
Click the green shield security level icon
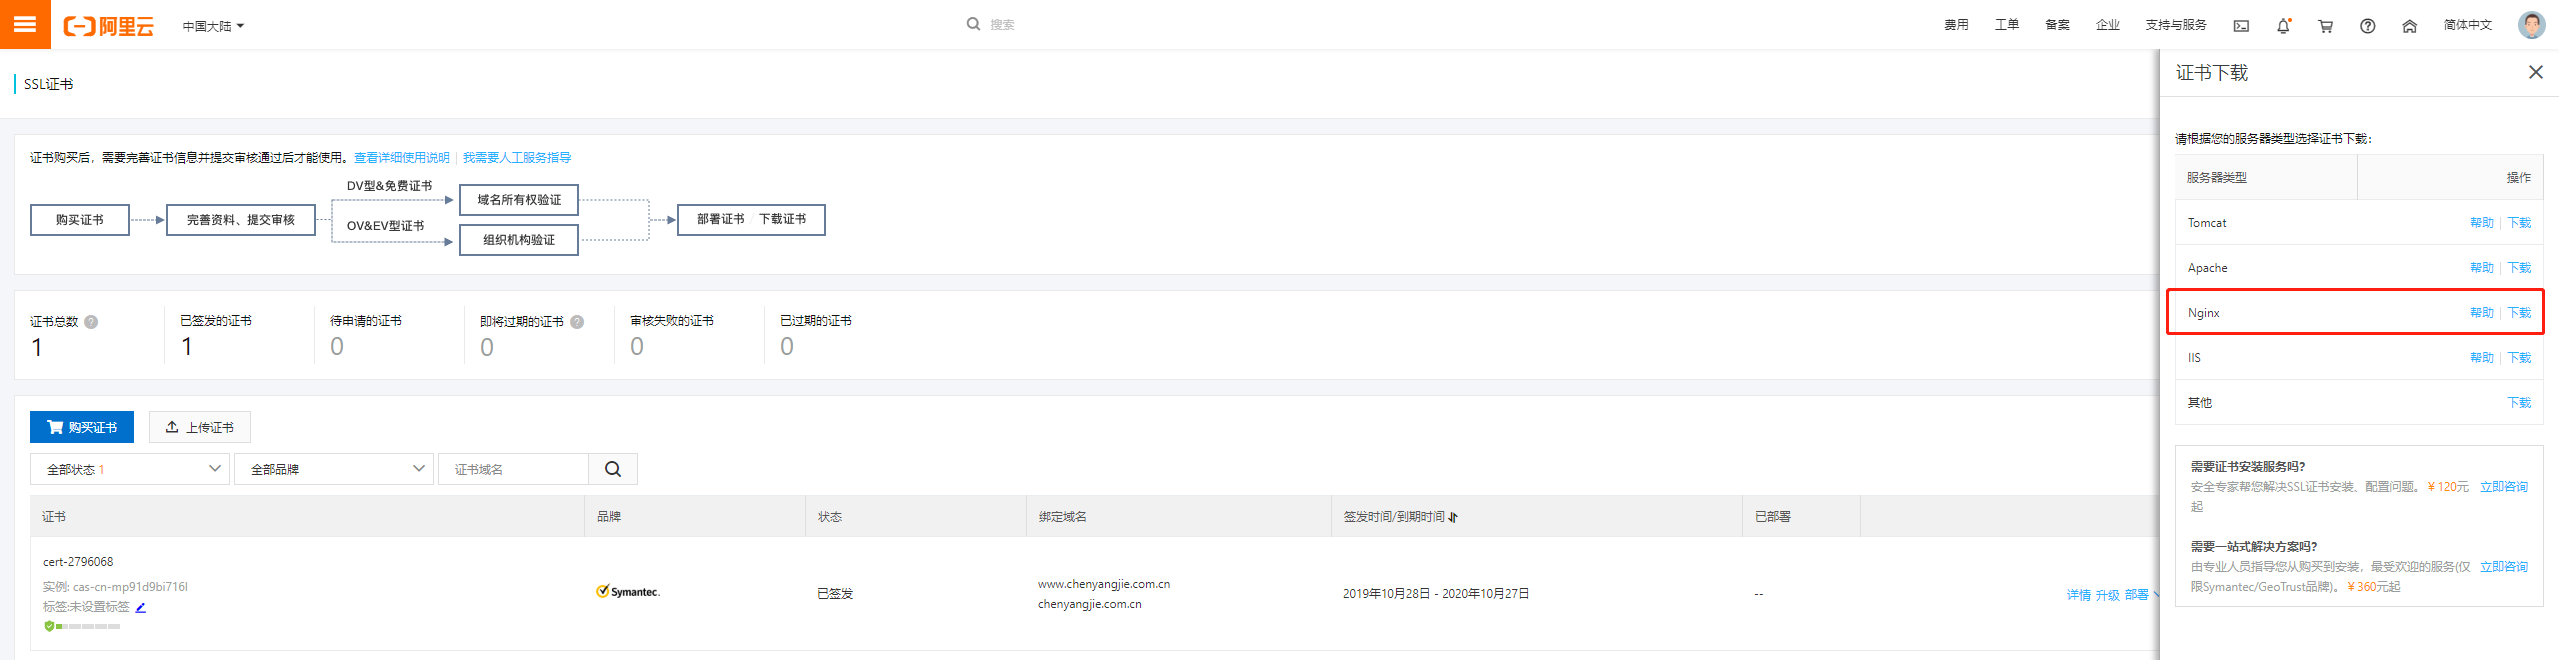click(49, 626)
